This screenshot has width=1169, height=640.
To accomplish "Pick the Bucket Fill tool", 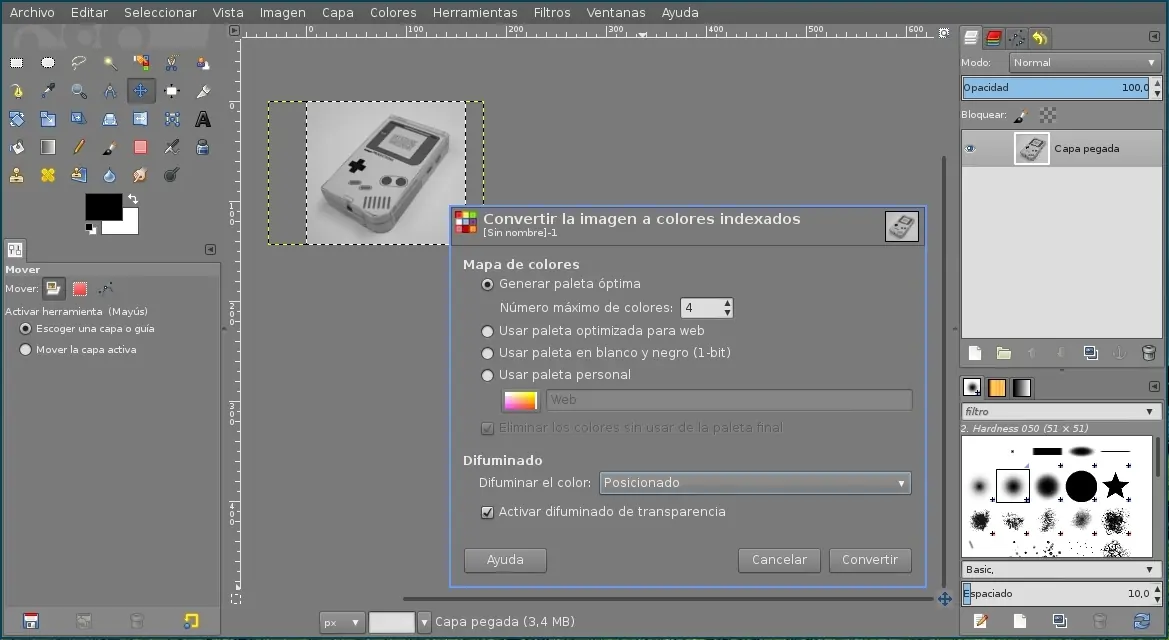I will [17, 147].
